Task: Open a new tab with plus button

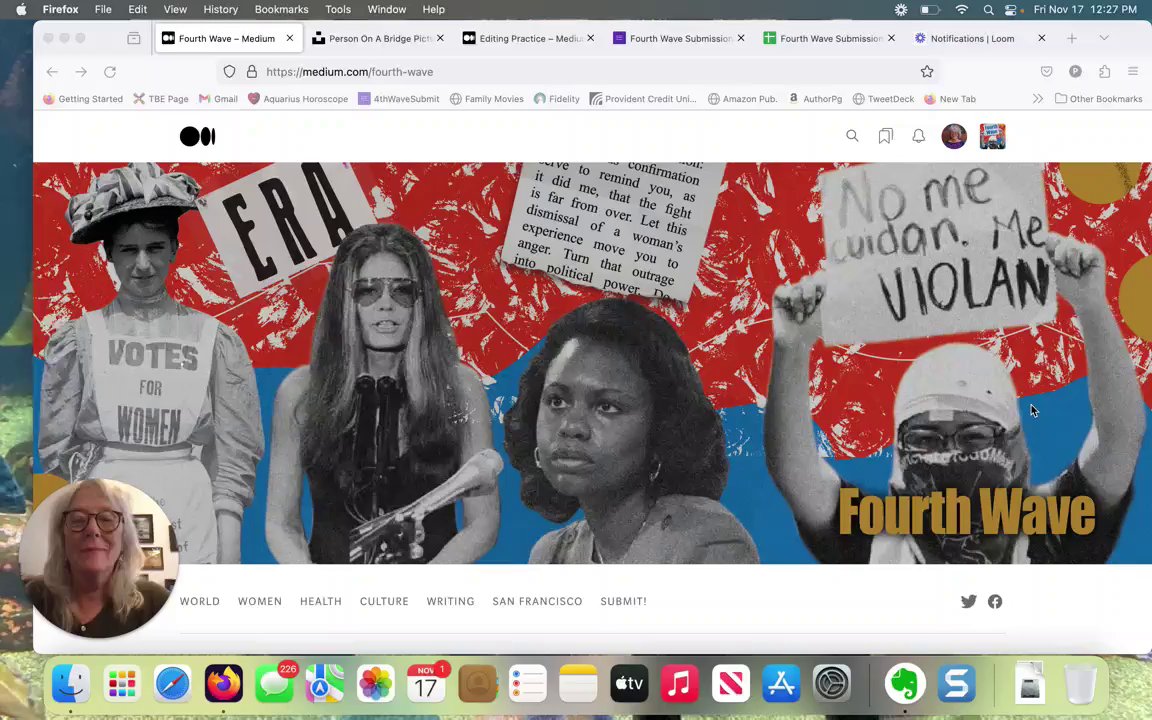Action: [1072, 38]
